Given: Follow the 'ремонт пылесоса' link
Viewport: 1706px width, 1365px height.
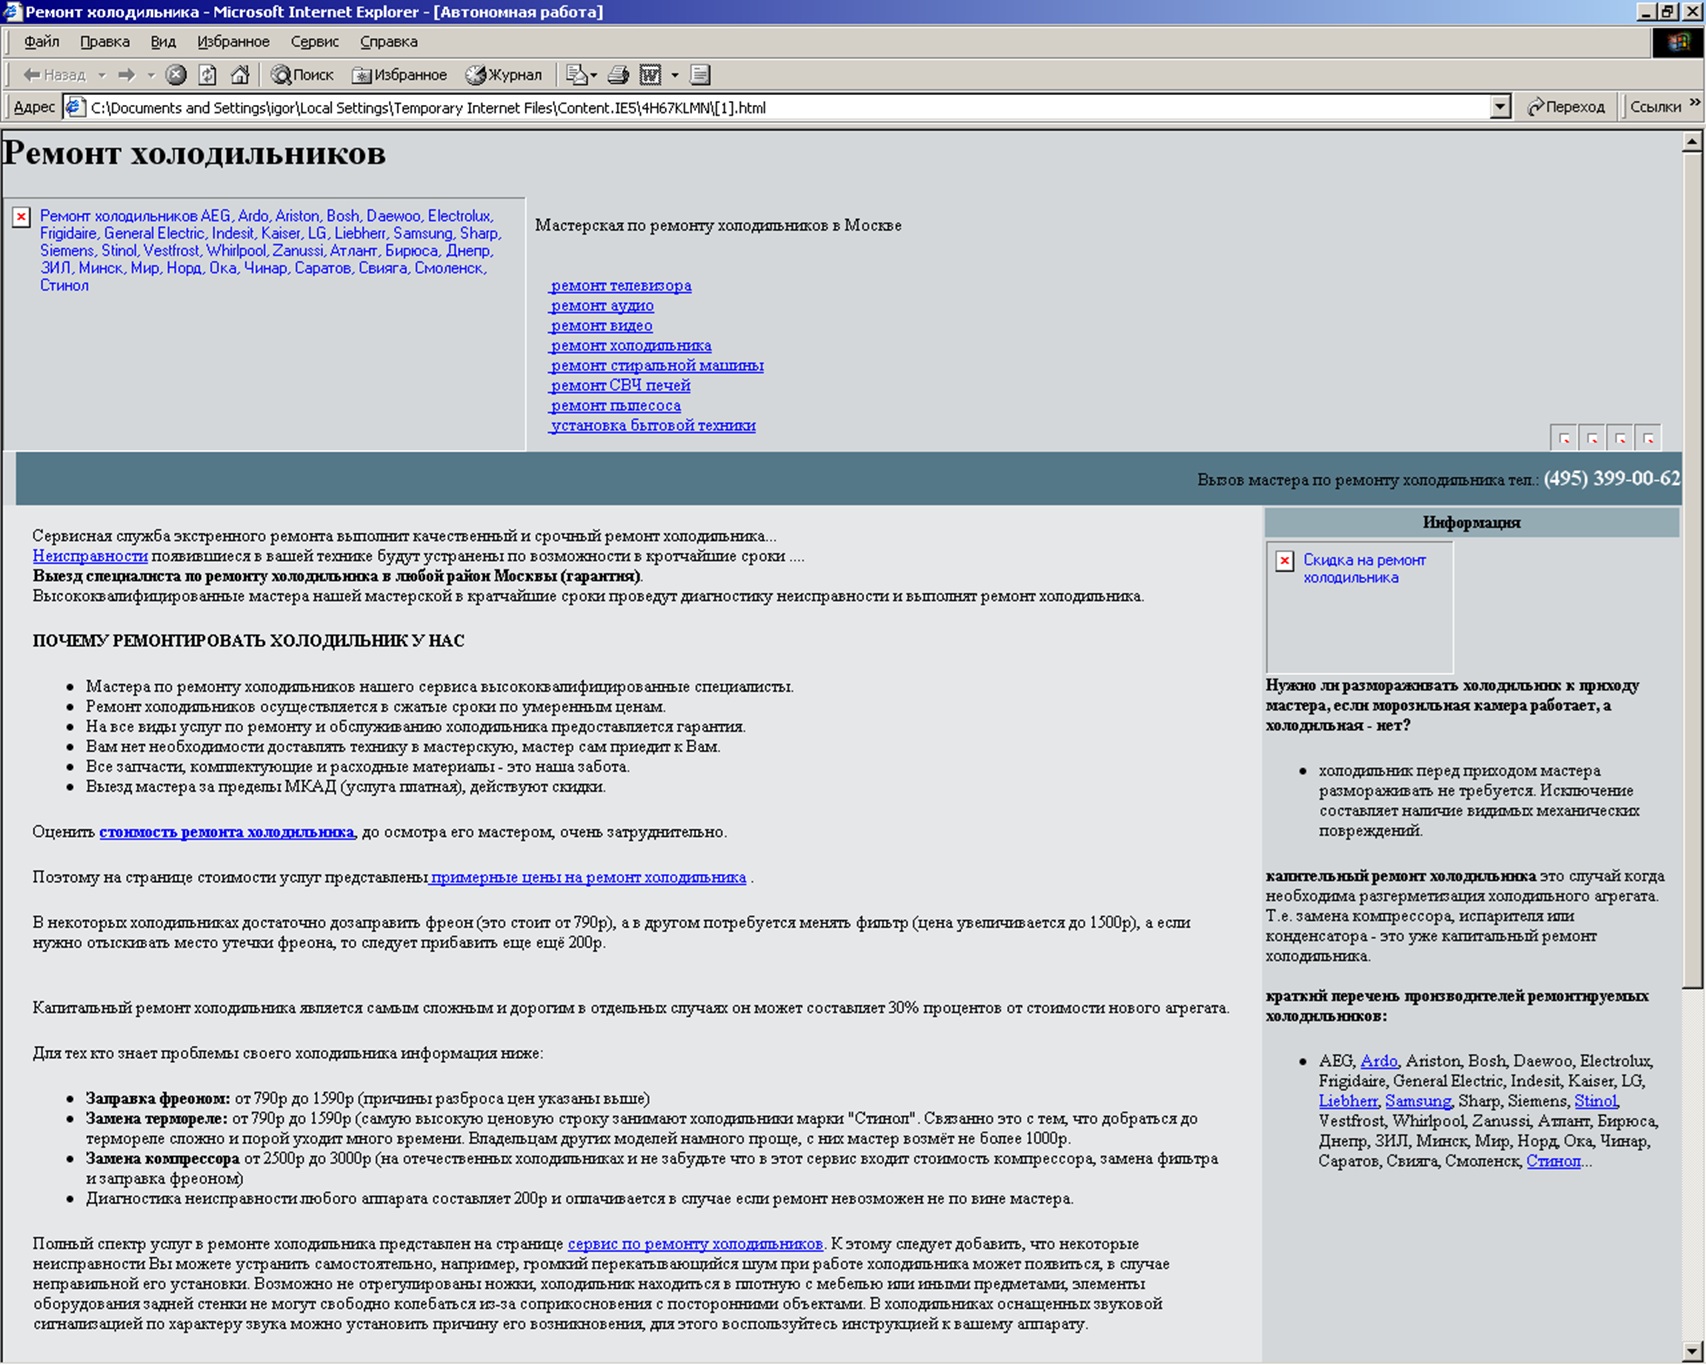Looking at the screenshot, I should click(615, 406).
